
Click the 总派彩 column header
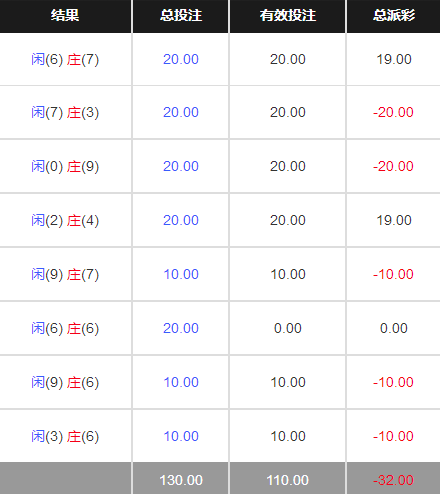click(394, 15)
